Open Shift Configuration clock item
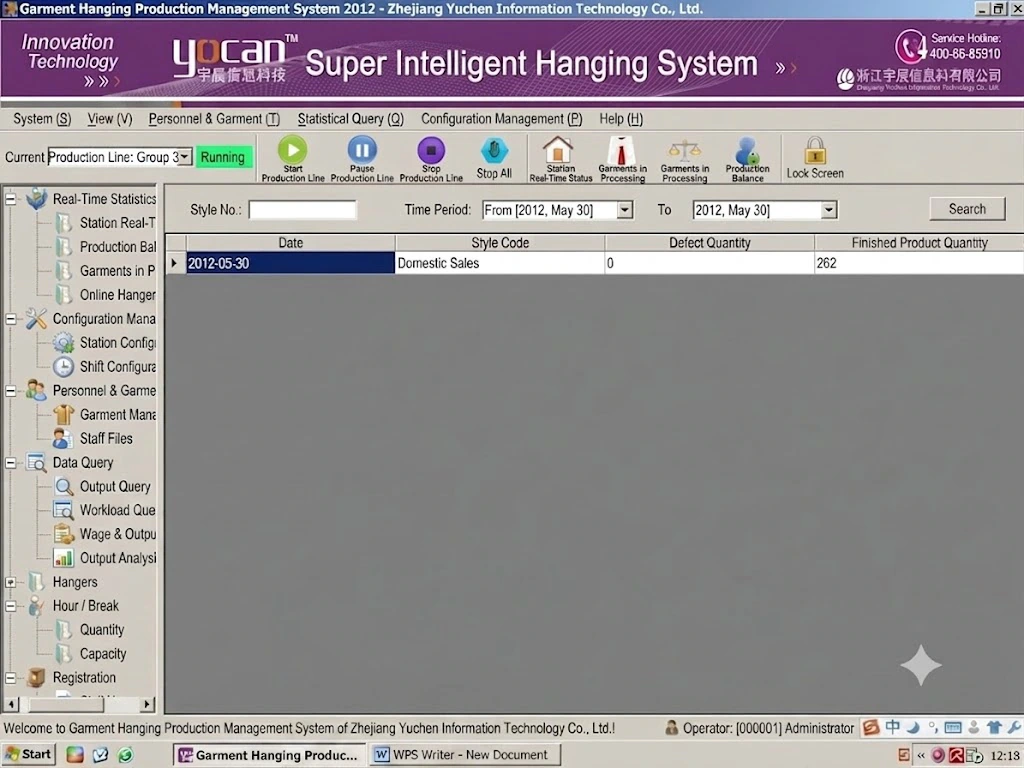The height and width of the screenshot is (768, 1024). pyautogui.click(x=104, y=367)
